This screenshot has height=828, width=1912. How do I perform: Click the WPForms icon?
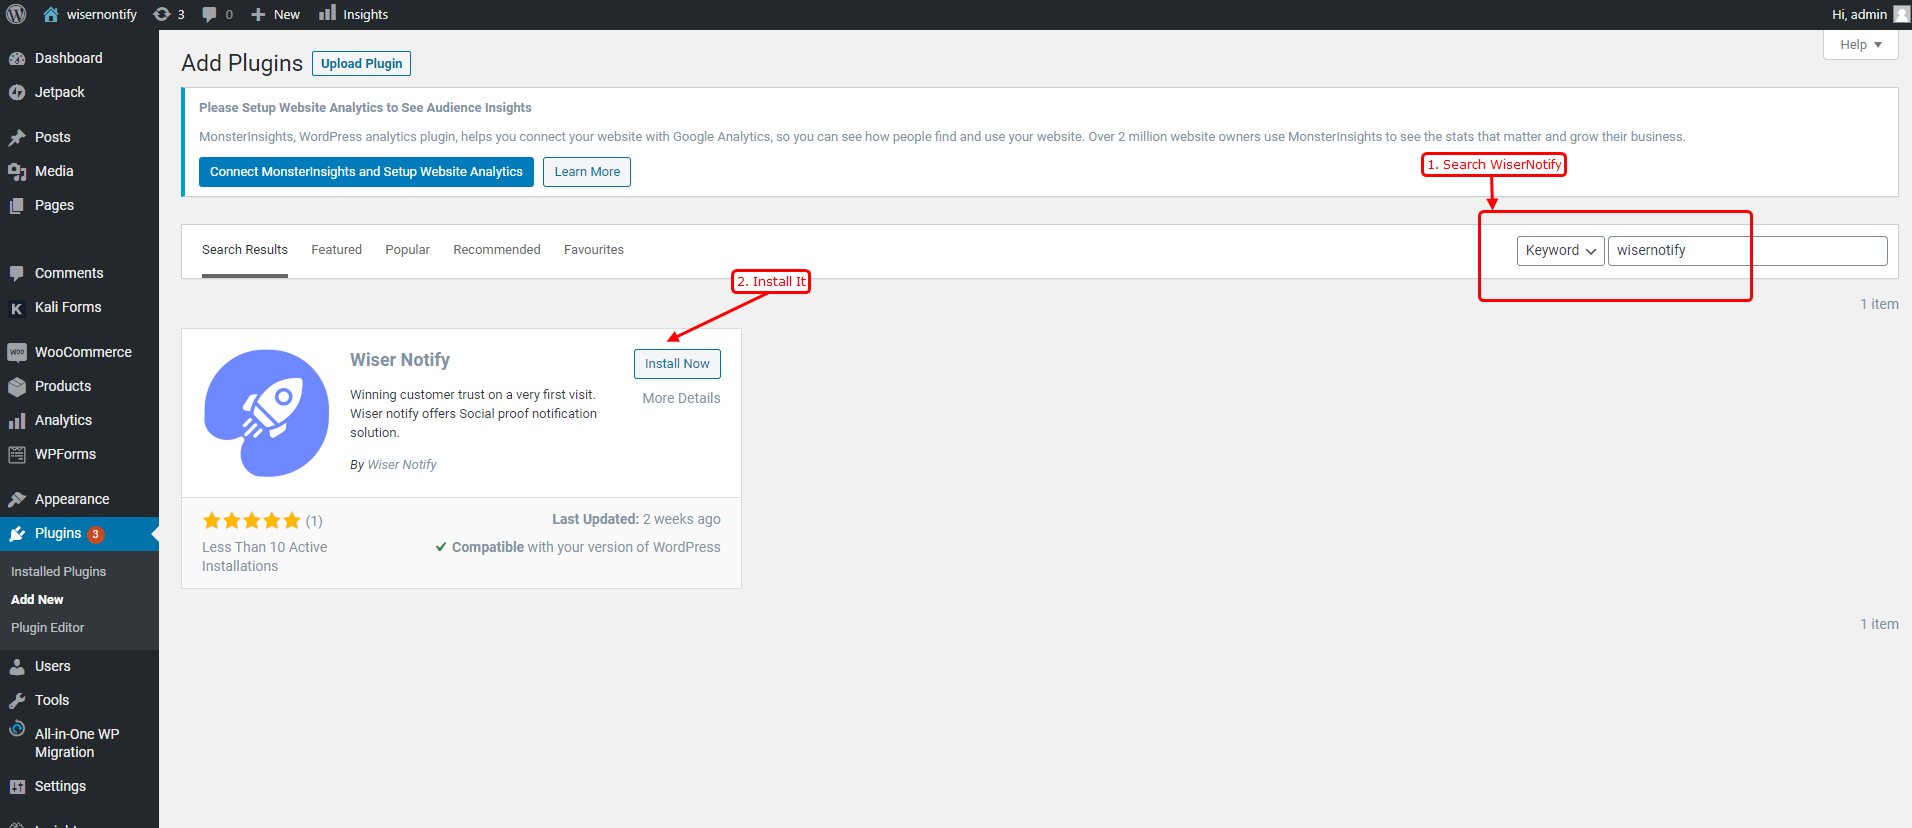click(x=17, y=454)
